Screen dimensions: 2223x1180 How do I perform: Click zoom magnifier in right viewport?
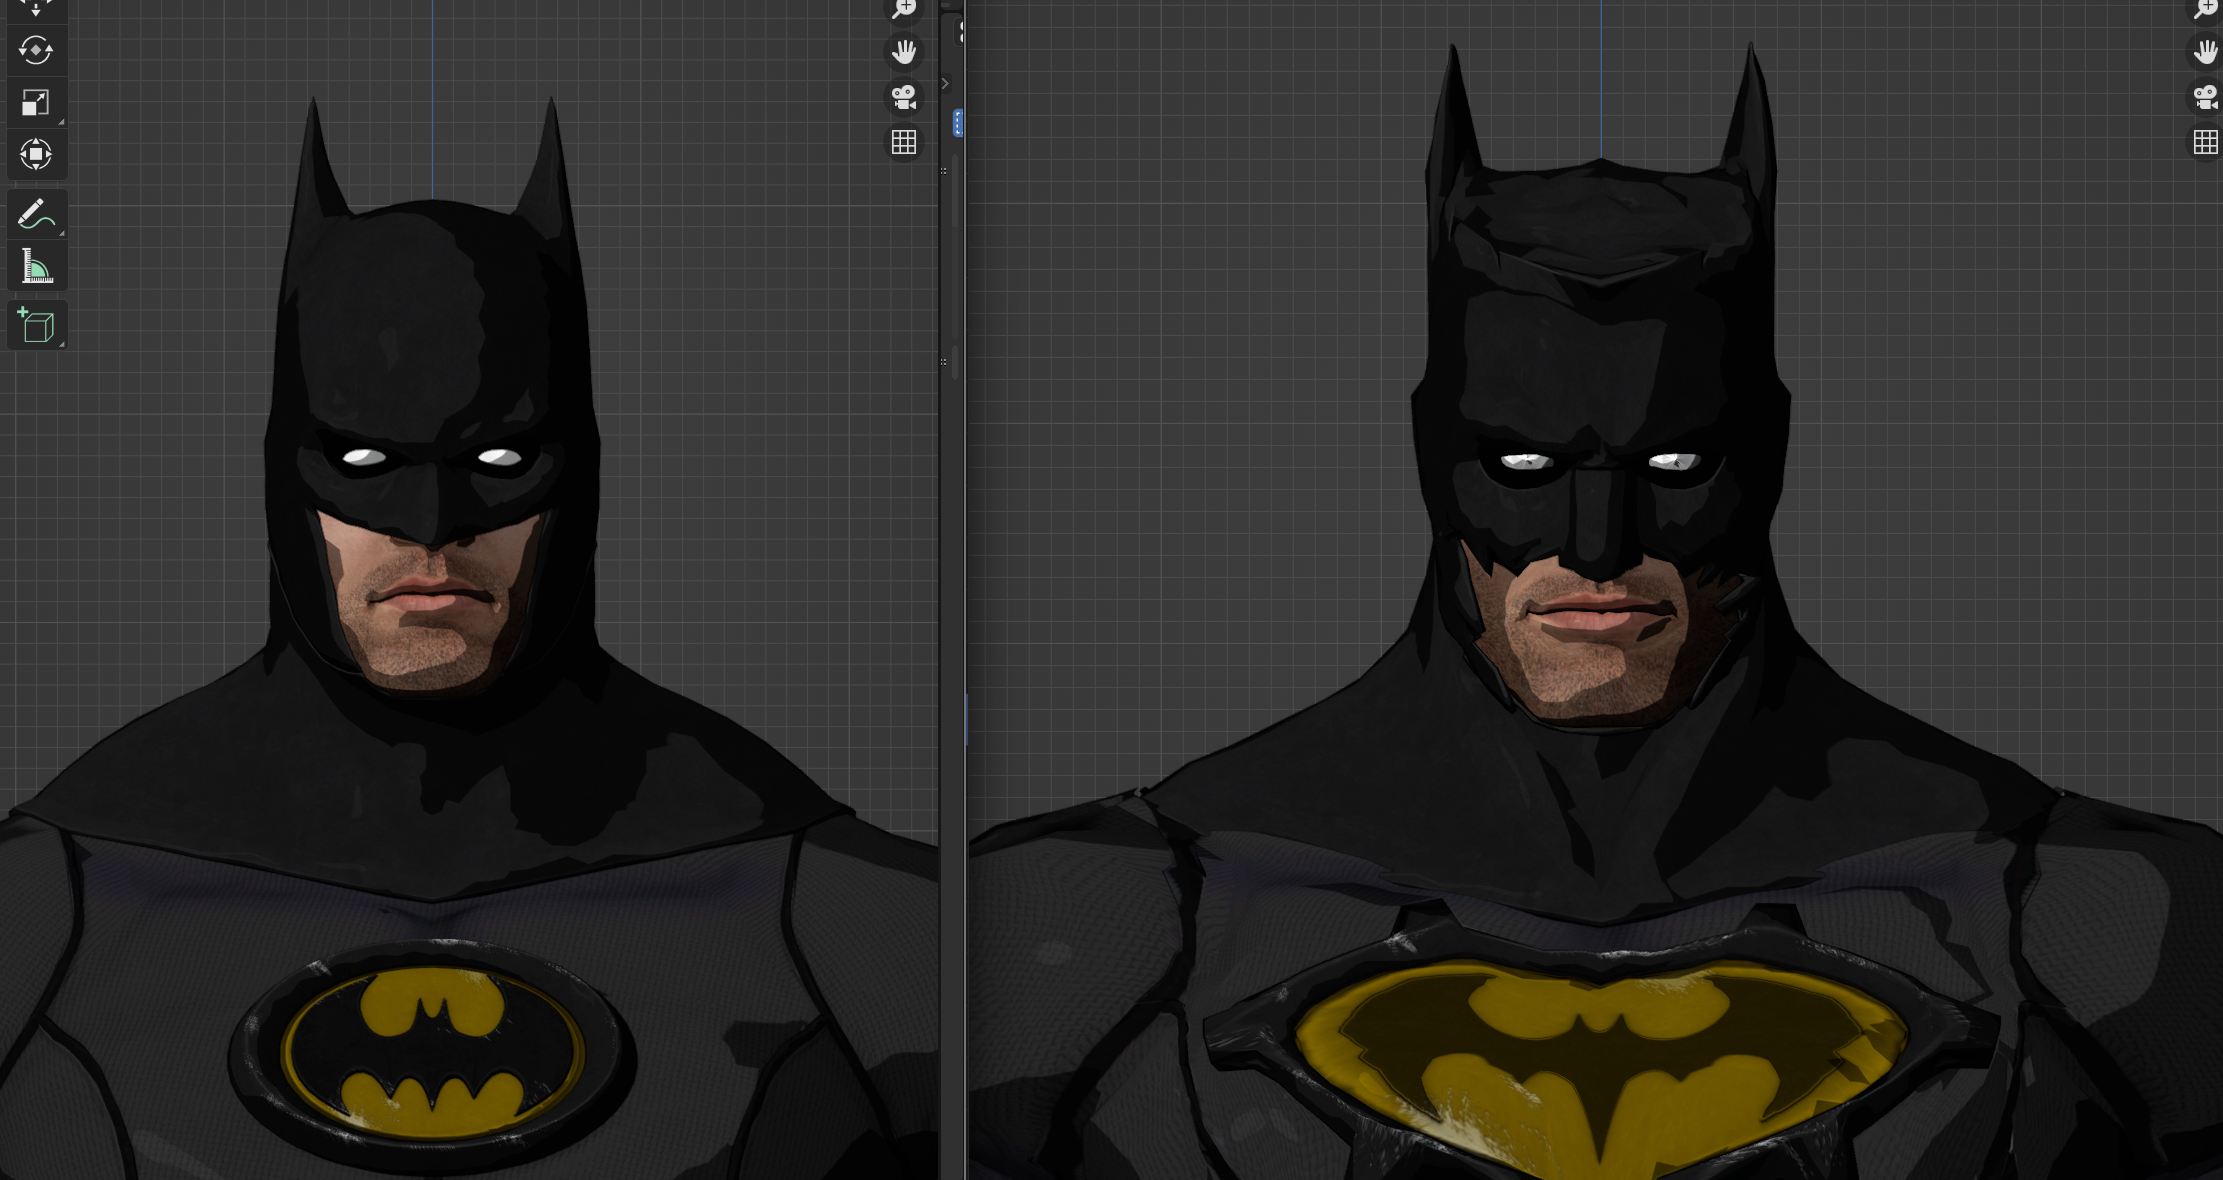(2205, 9)
